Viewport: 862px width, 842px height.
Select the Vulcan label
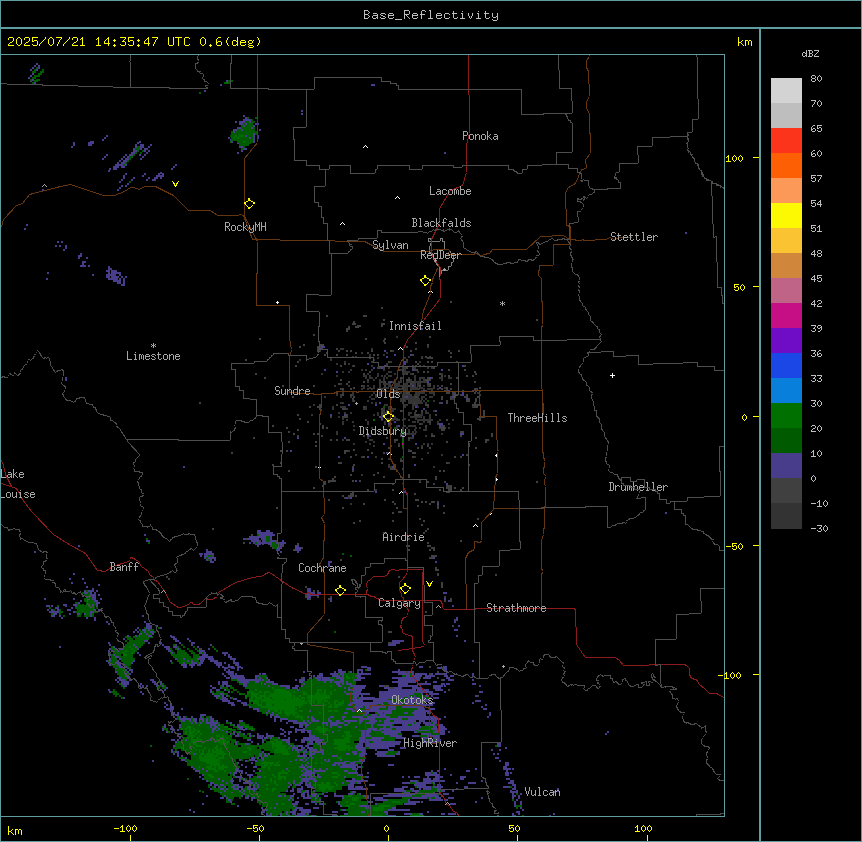(542, 792)
